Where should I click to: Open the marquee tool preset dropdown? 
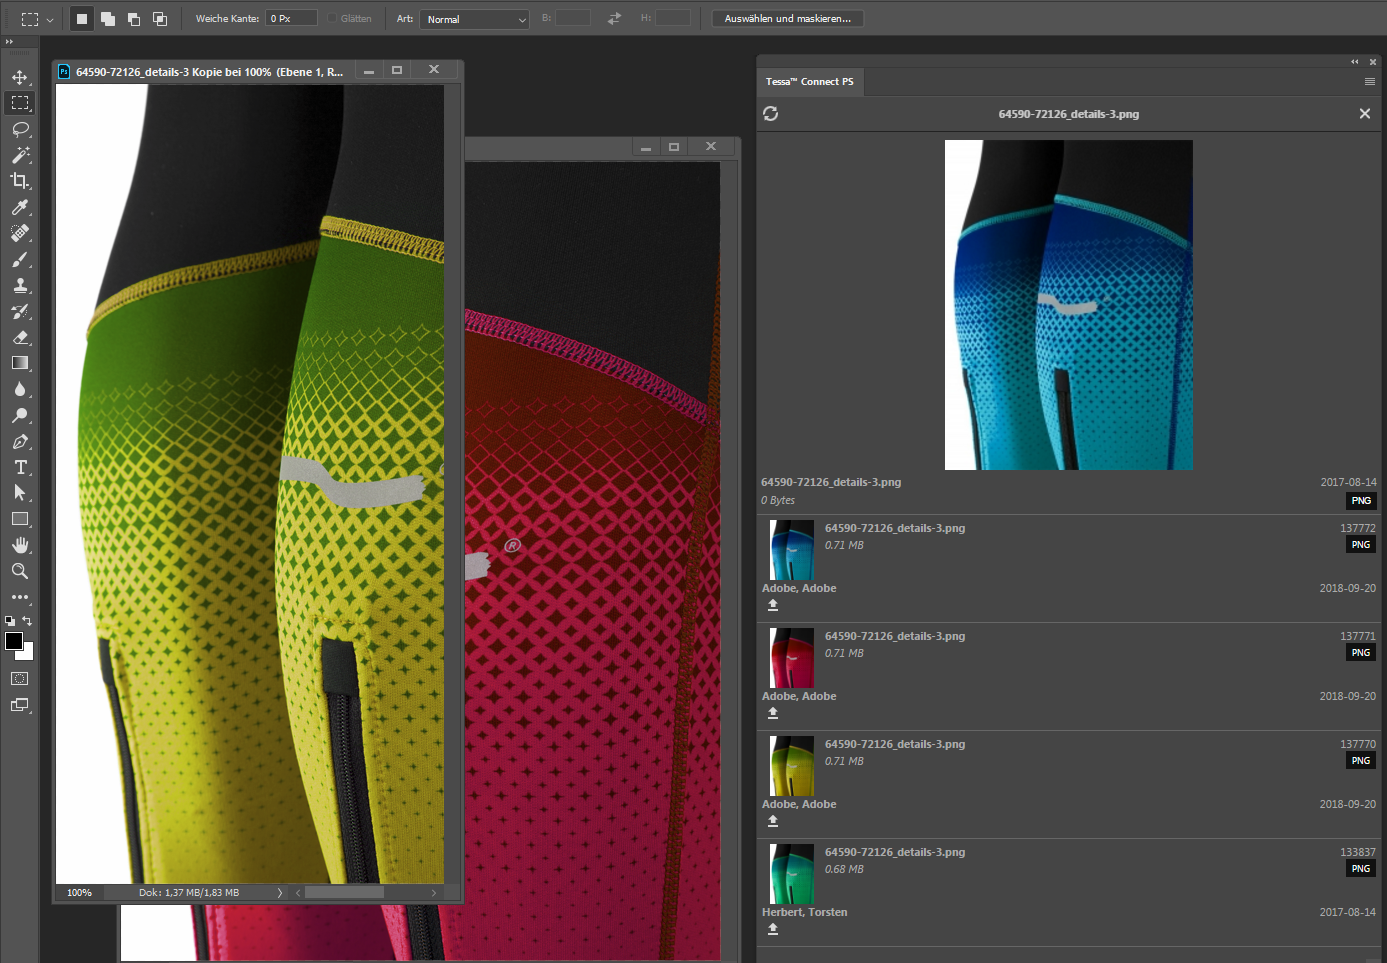pyautogui.click(x=50, y=19)
